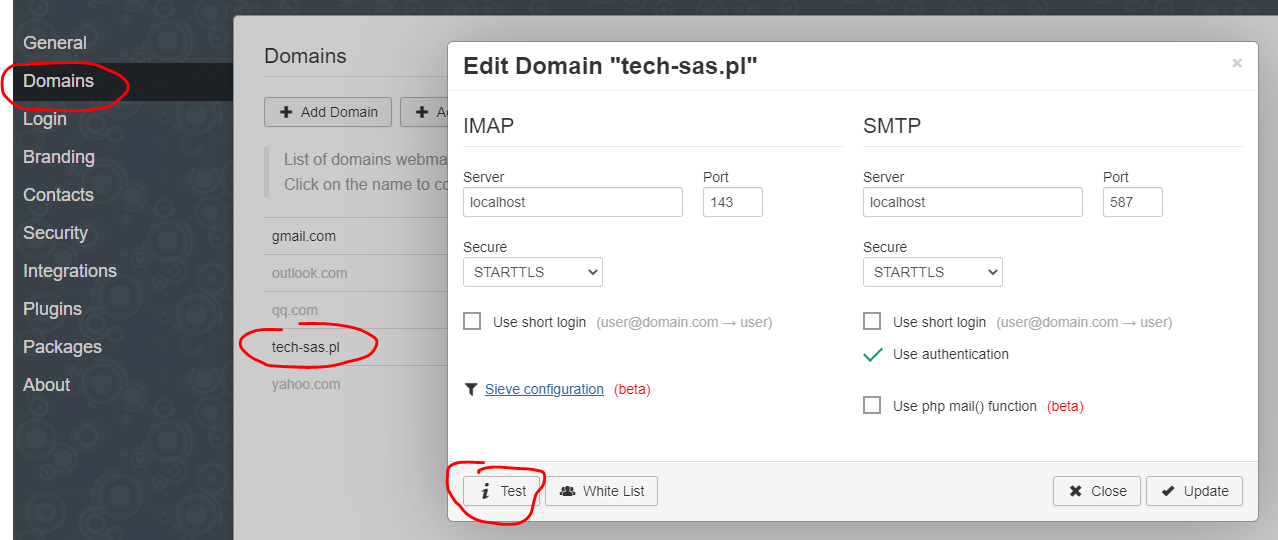Select yahoo.com in the domain list
The height and width of the screenshot is (540, 1278).
point(306,384)
